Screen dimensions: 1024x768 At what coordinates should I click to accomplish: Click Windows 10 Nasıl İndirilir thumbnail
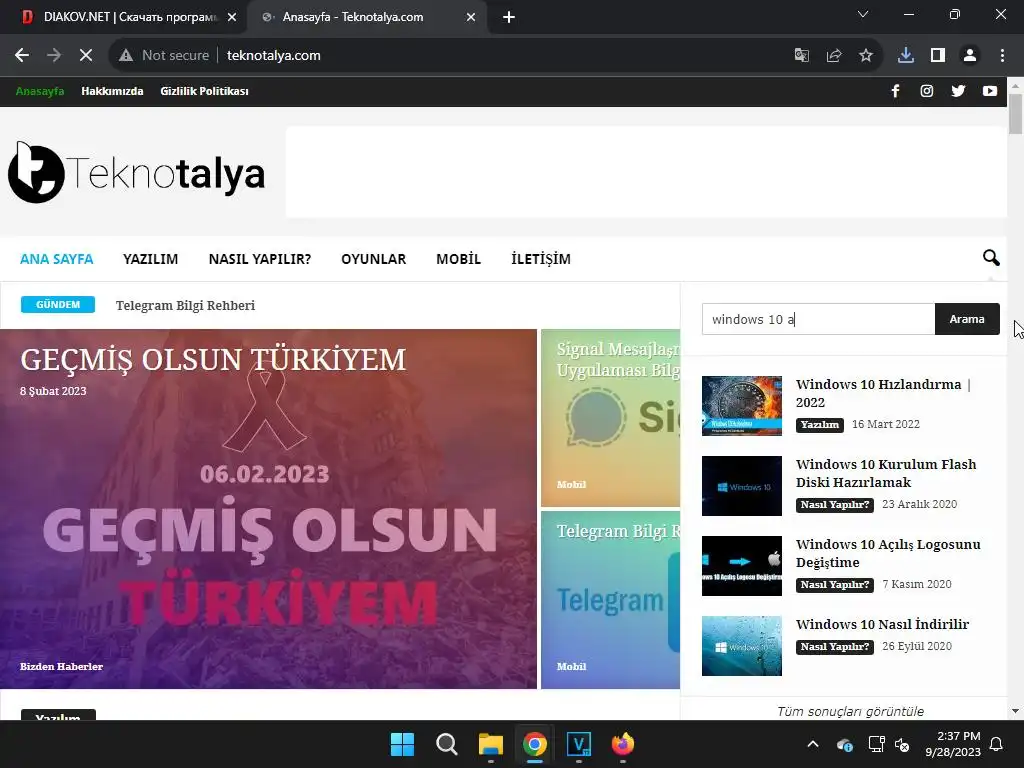[x=742, y=646]
